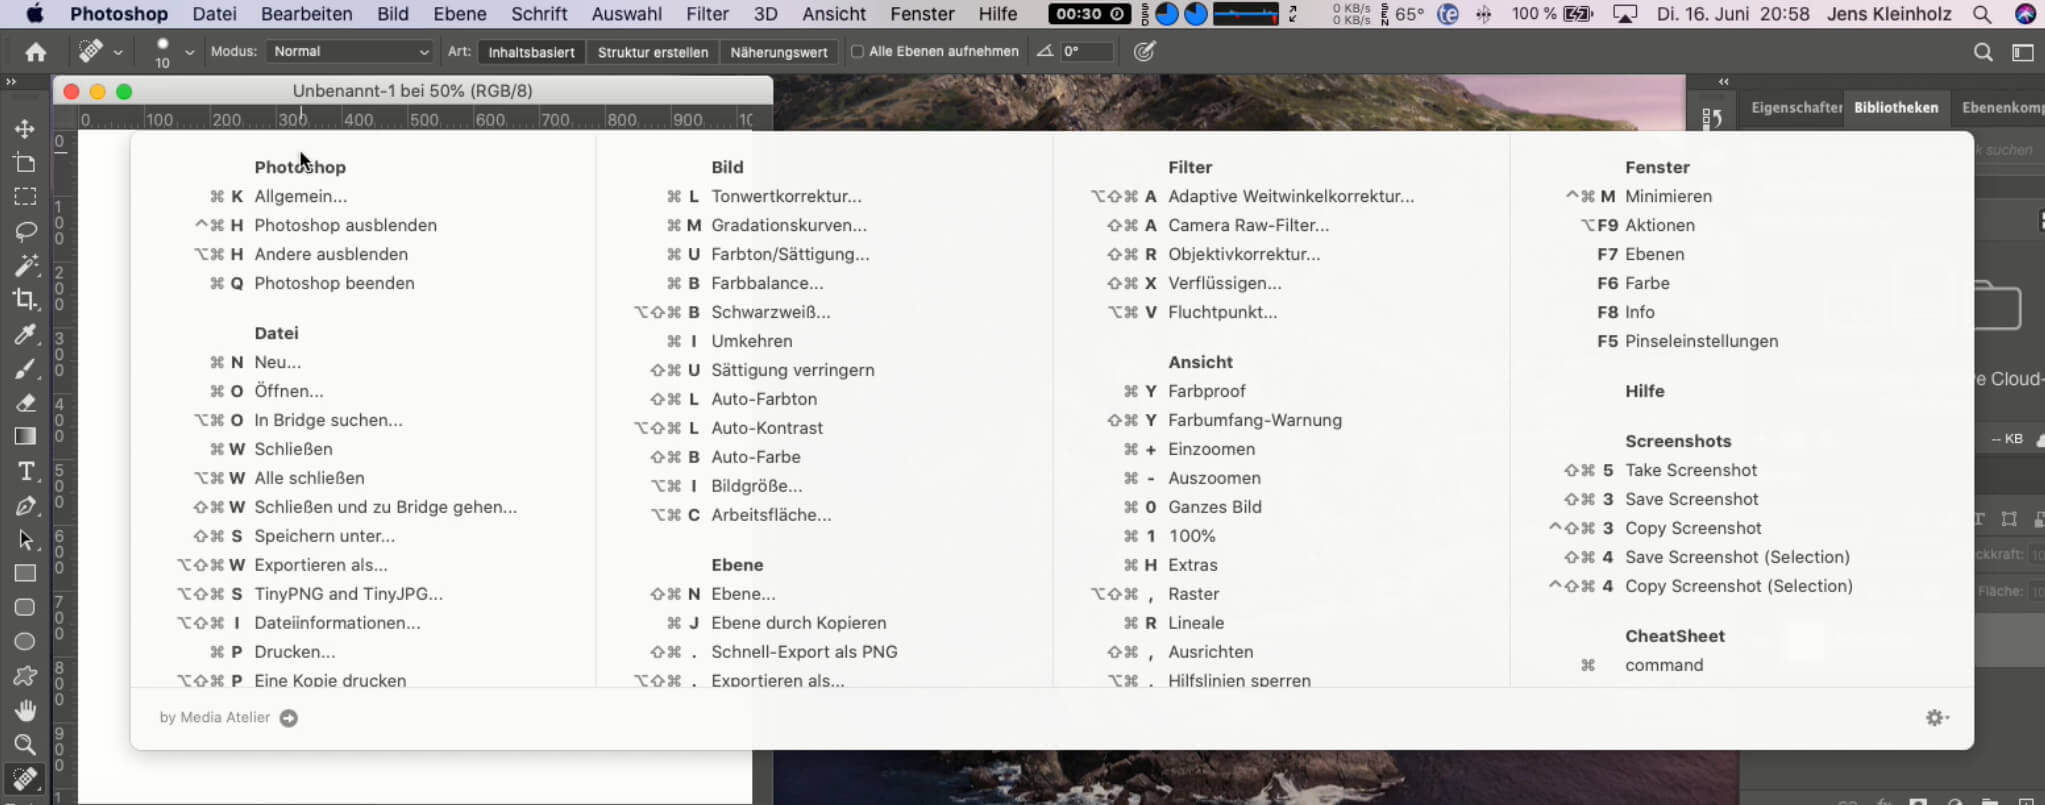The image size is (2045, 805).
Task: Open the History panel icon
Action: coord(1712,119)
